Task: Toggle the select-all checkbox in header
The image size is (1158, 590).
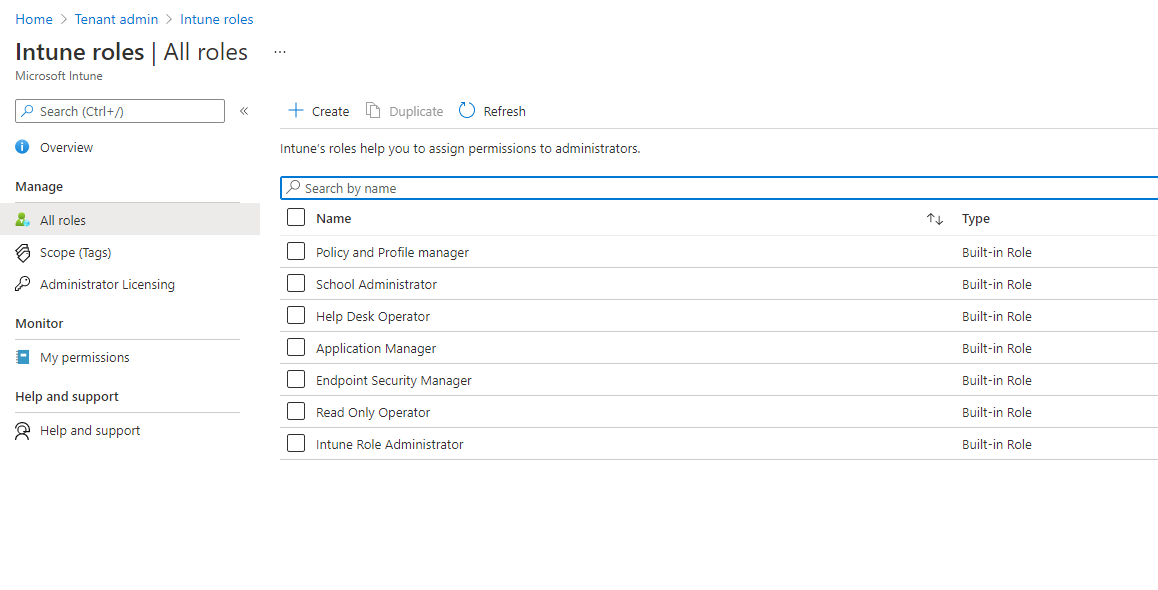Action: (x=296, y=218)
